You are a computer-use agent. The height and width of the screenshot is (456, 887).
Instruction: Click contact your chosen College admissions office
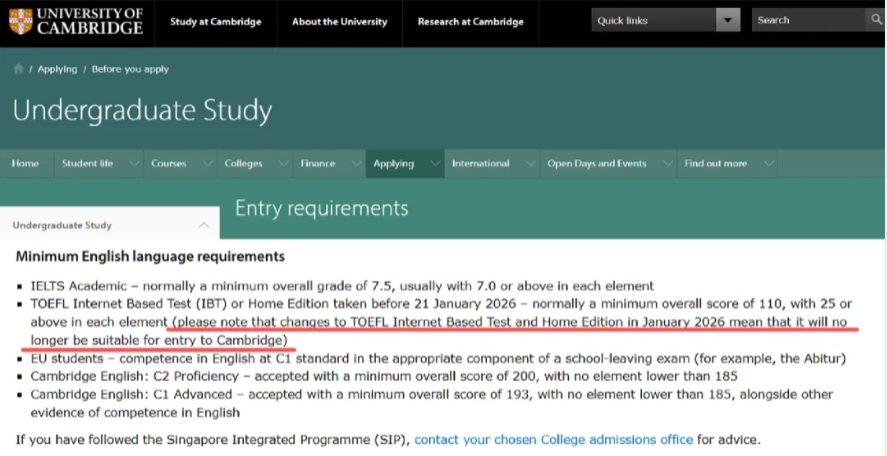[x=553, y=439]
